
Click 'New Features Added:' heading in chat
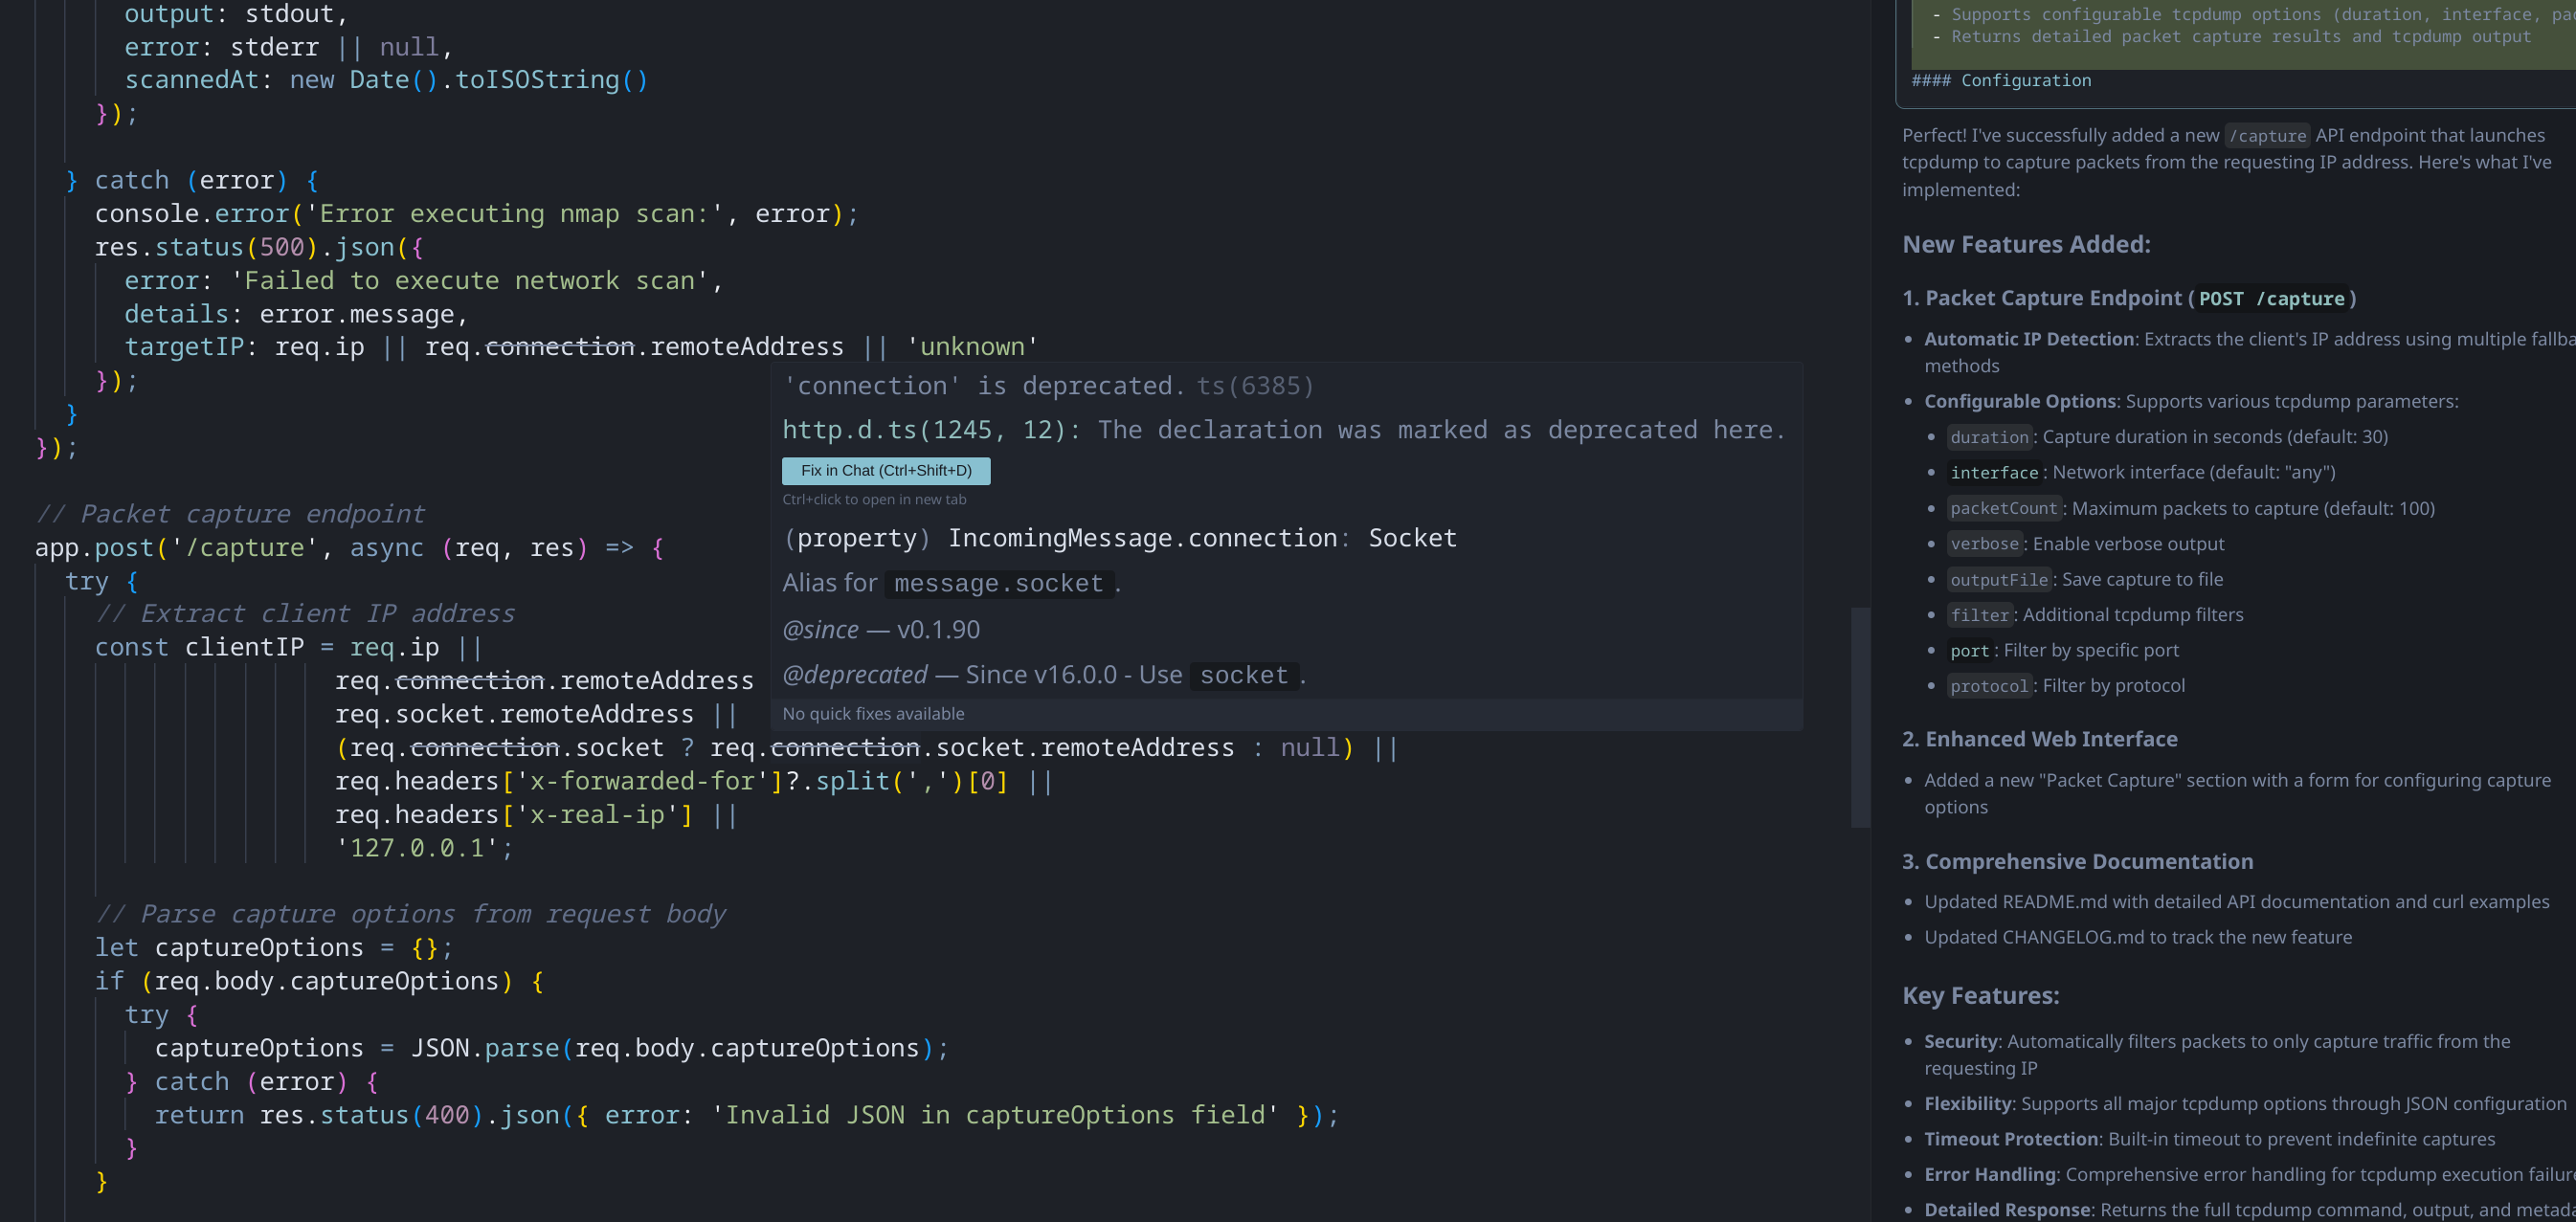2026,245
